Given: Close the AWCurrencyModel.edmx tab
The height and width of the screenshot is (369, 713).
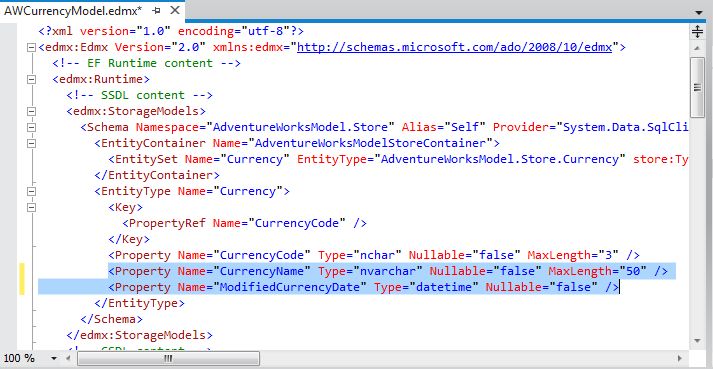Looking at the screenshot, I should pyautogui.click(x=174, y=10).
